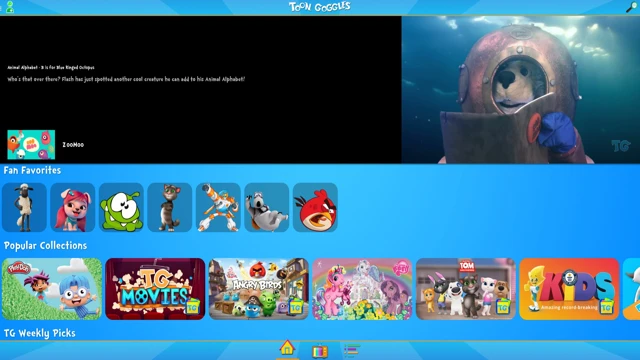Select Talking Tom cat character icon
The width and height of the screenshot is (640, 360).
click(x=170, y=207)
